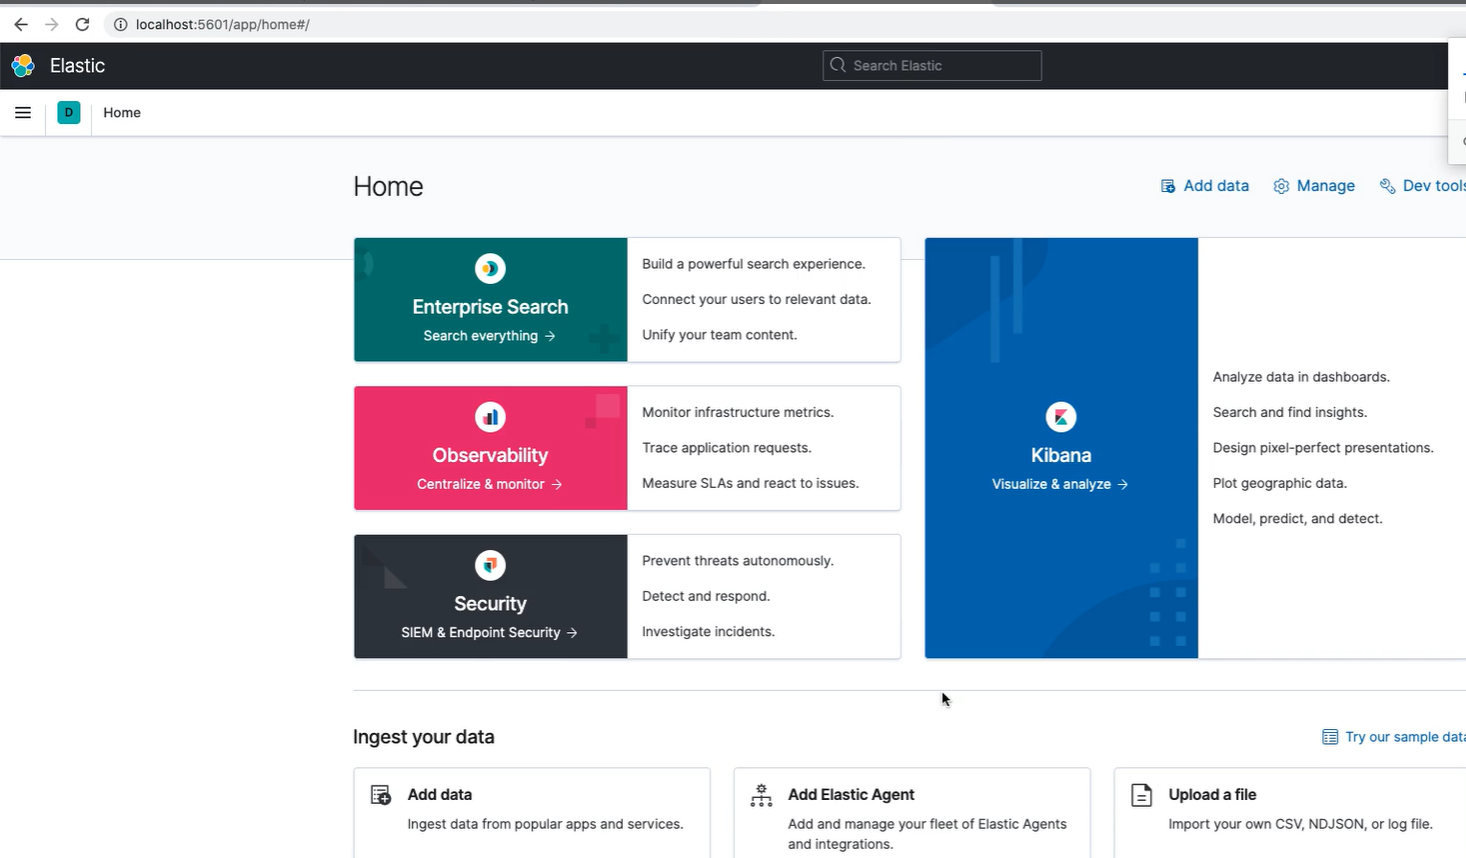The height and width of the screenshot is (858, 1466).
Task: Click the Security logo icon
Action: [x=490, y=565]
